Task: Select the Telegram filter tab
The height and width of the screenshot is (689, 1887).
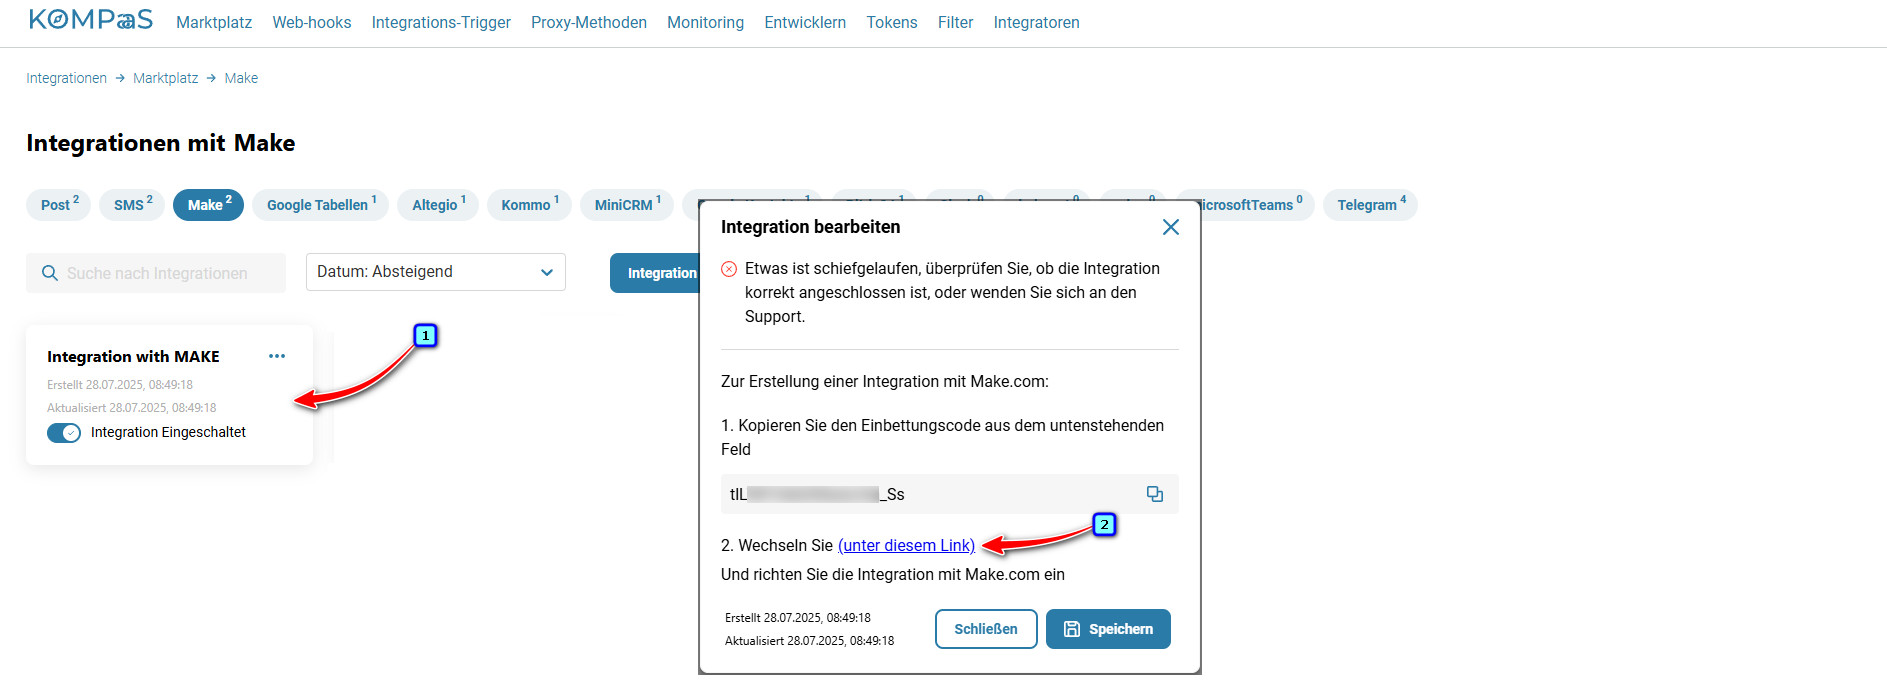Action: pos(1370,205)
